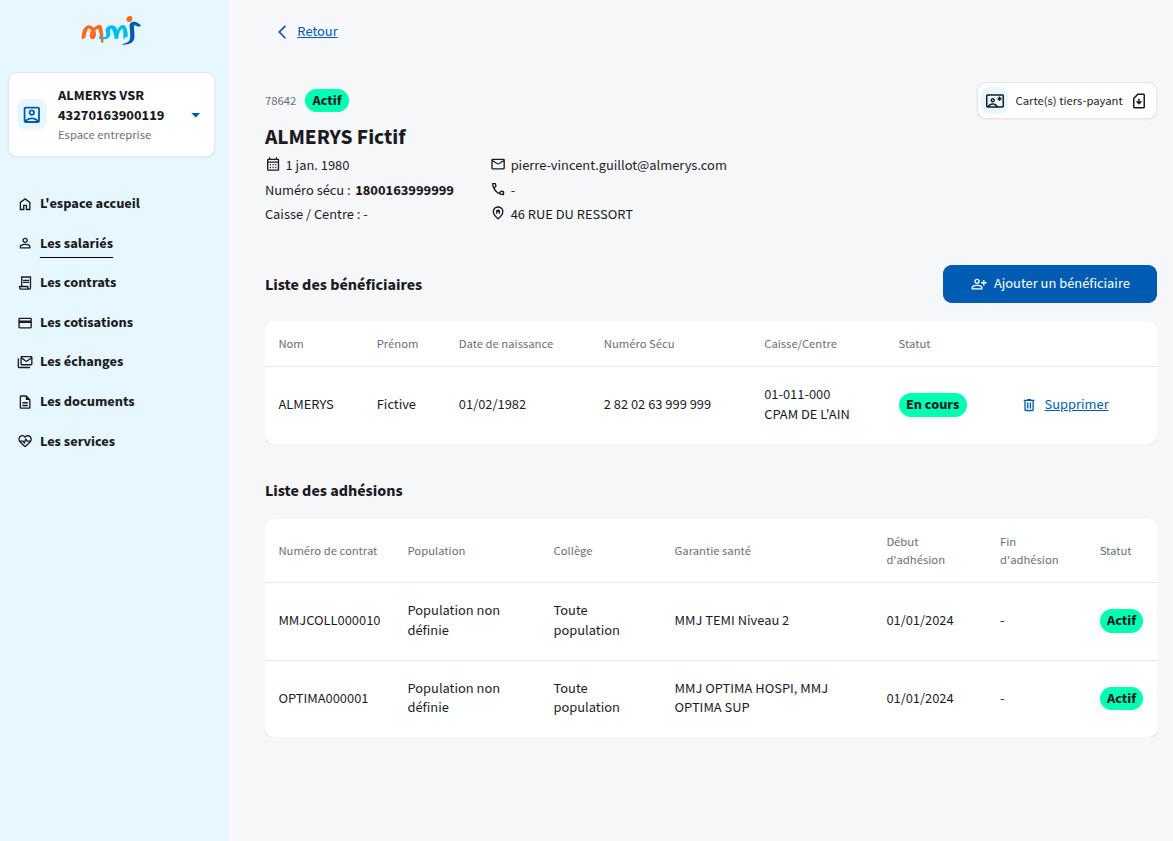
Task: Open Les échanges menu item
Action: click(x=82, y=361)
